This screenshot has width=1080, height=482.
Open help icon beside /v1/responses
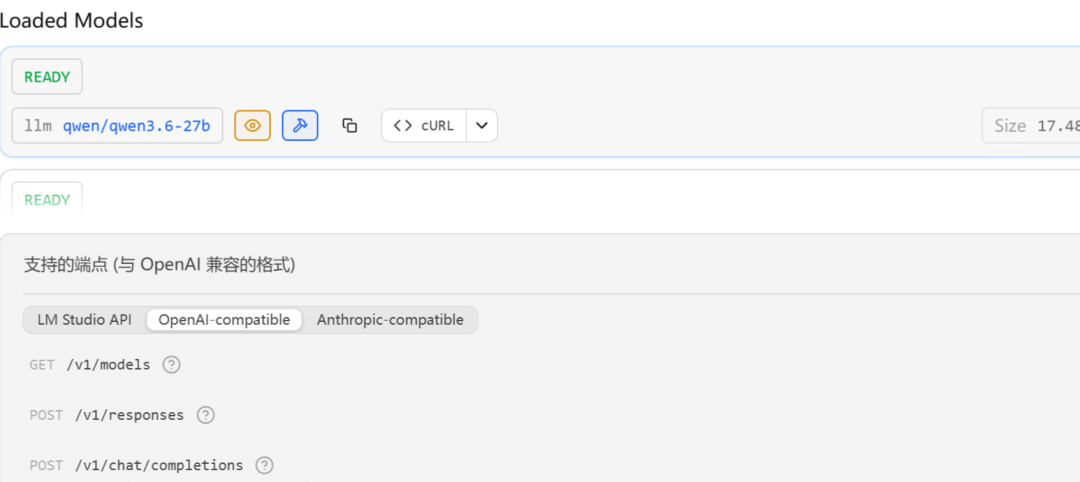click(205, 415)
